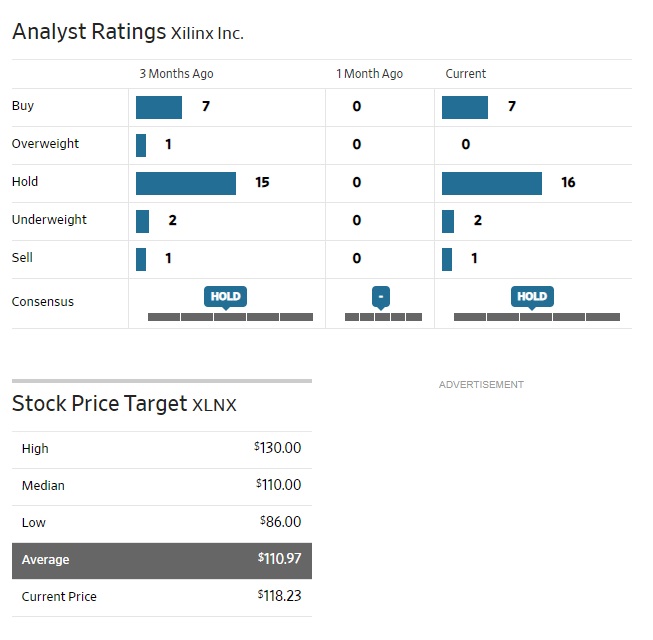
Task: Click the High price target row
Action: click(162, 449)
